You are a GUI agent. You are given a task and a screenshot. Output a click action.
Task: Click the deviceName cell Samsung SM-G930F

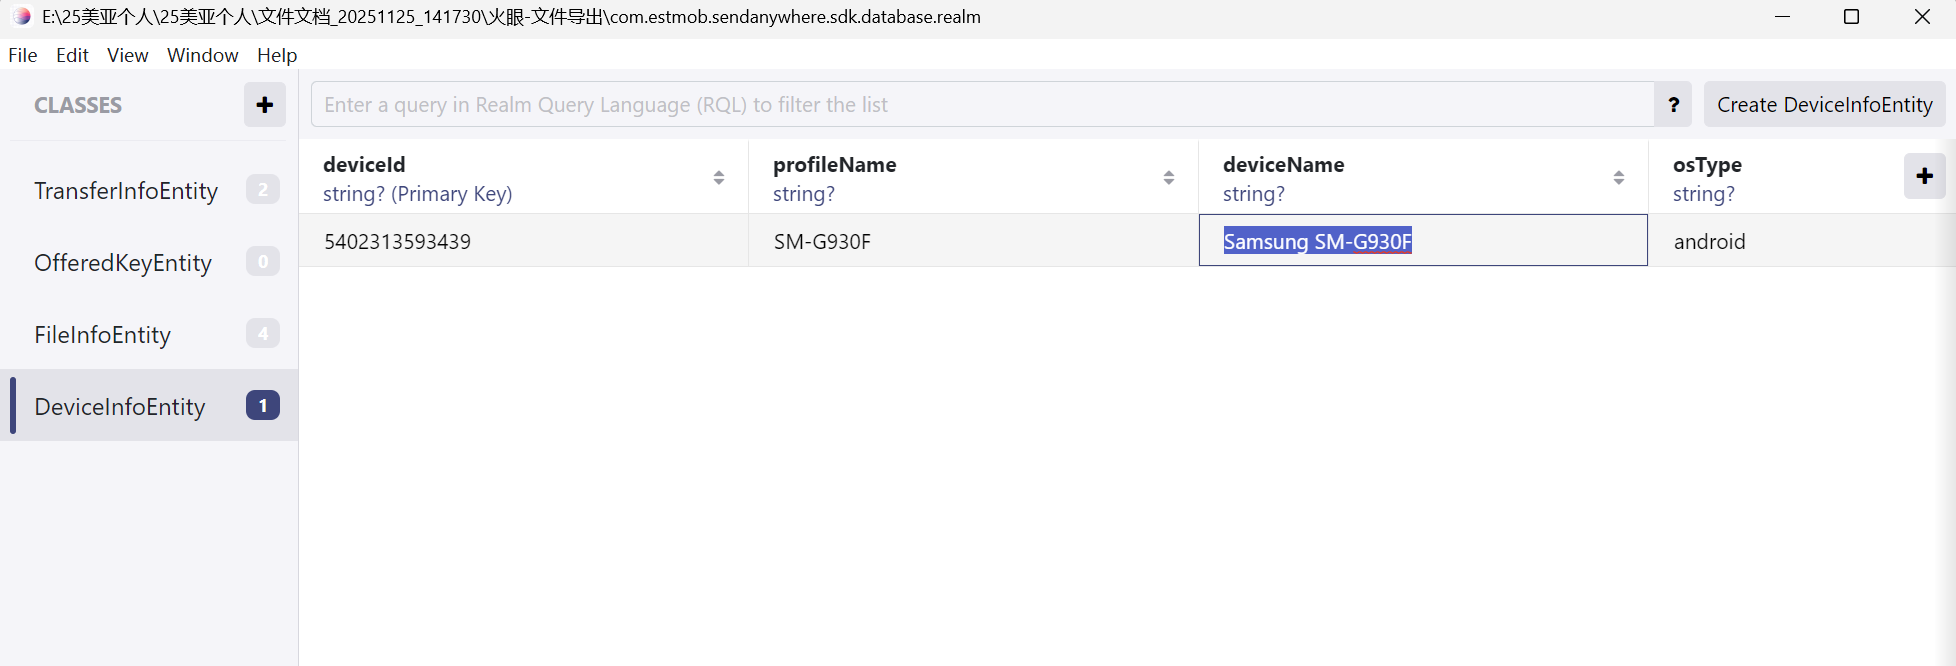coord(1423,241)
